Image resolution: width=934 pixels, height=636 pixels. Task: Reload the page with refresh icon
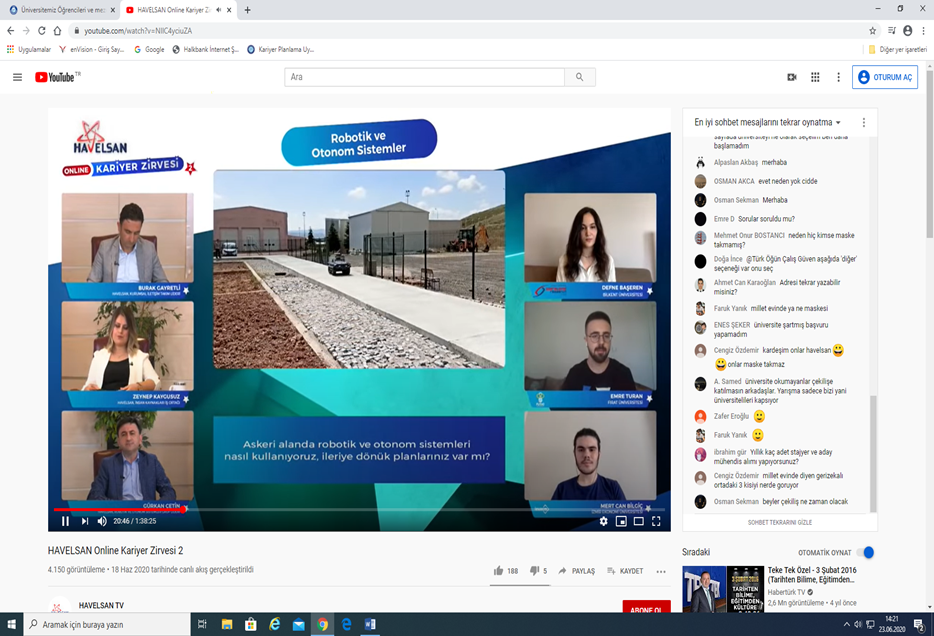click(x=41, y=30)
